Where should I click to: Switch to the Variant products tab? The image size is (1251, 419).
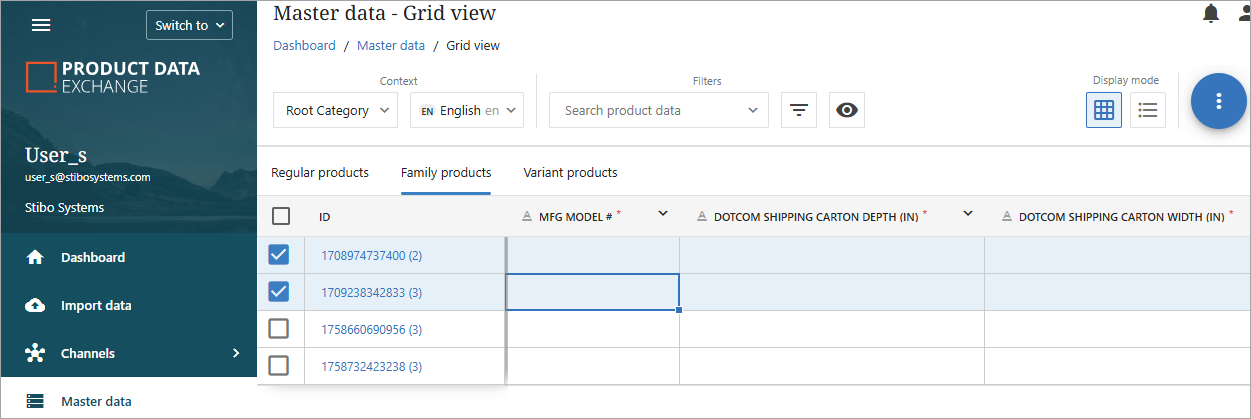click(570, 173)
